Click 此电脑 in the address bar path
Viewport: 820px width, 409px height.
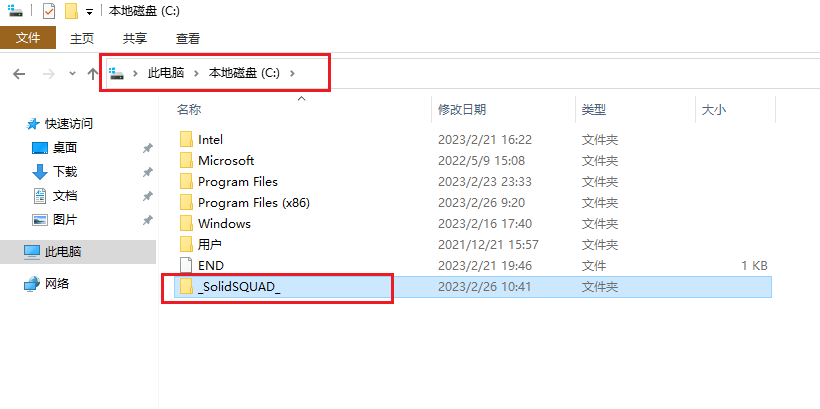[x=166, y=73]
